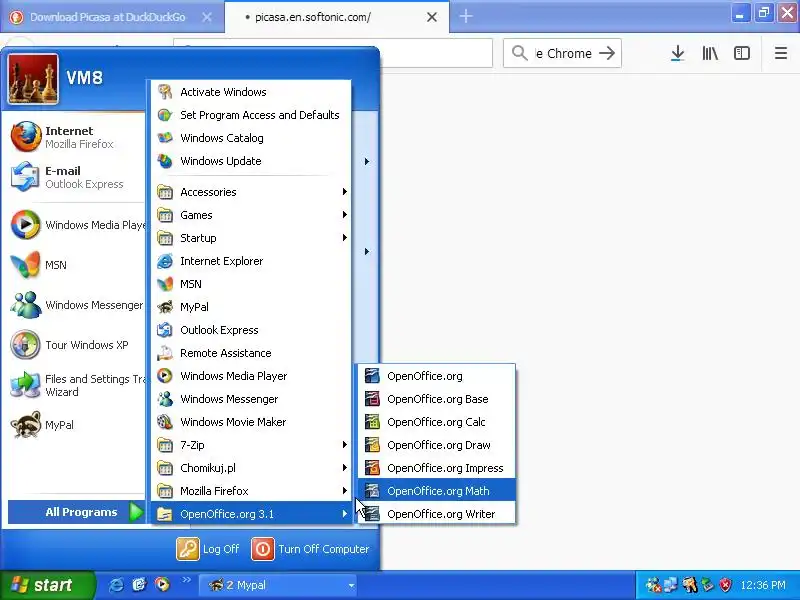Open a new browser tab

pyautogui.click(x=466, y=16)
